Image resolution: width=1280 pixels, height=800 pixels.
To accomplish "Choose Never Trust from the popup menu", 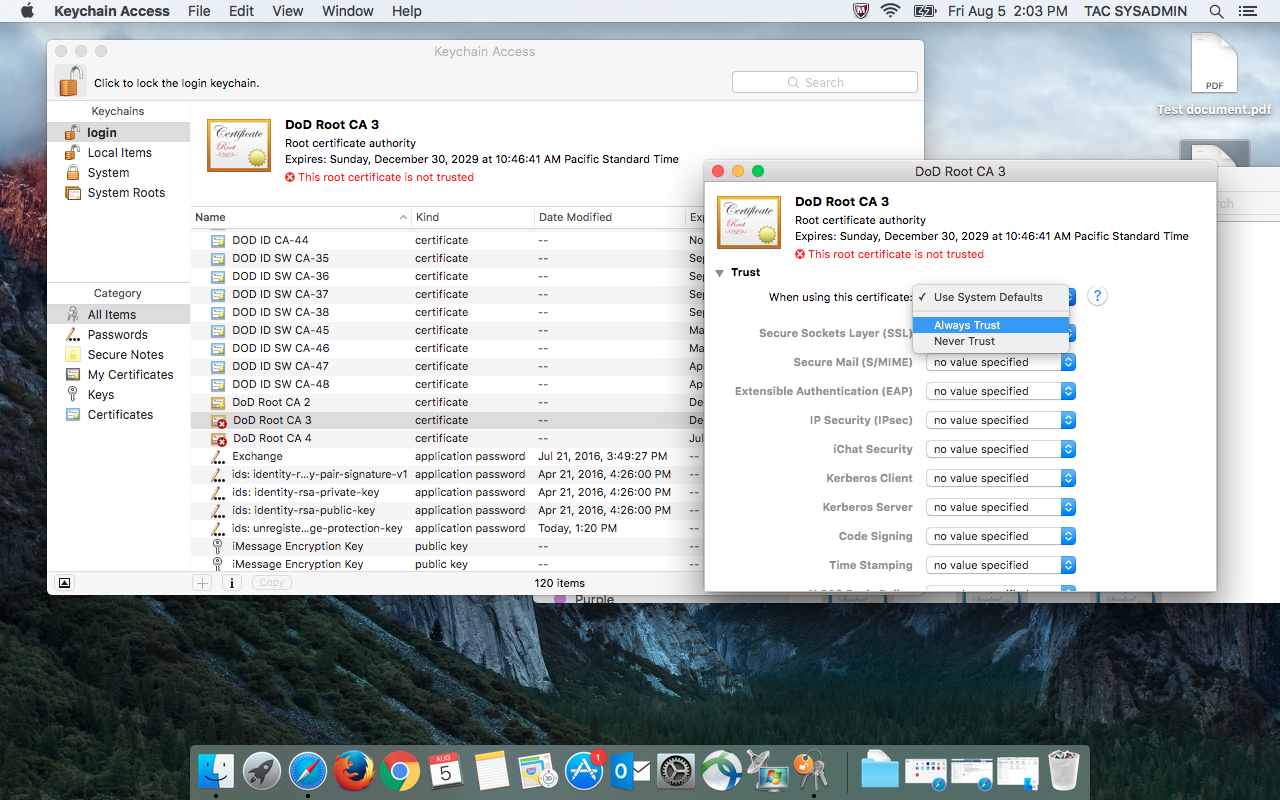I will point(991,341).
